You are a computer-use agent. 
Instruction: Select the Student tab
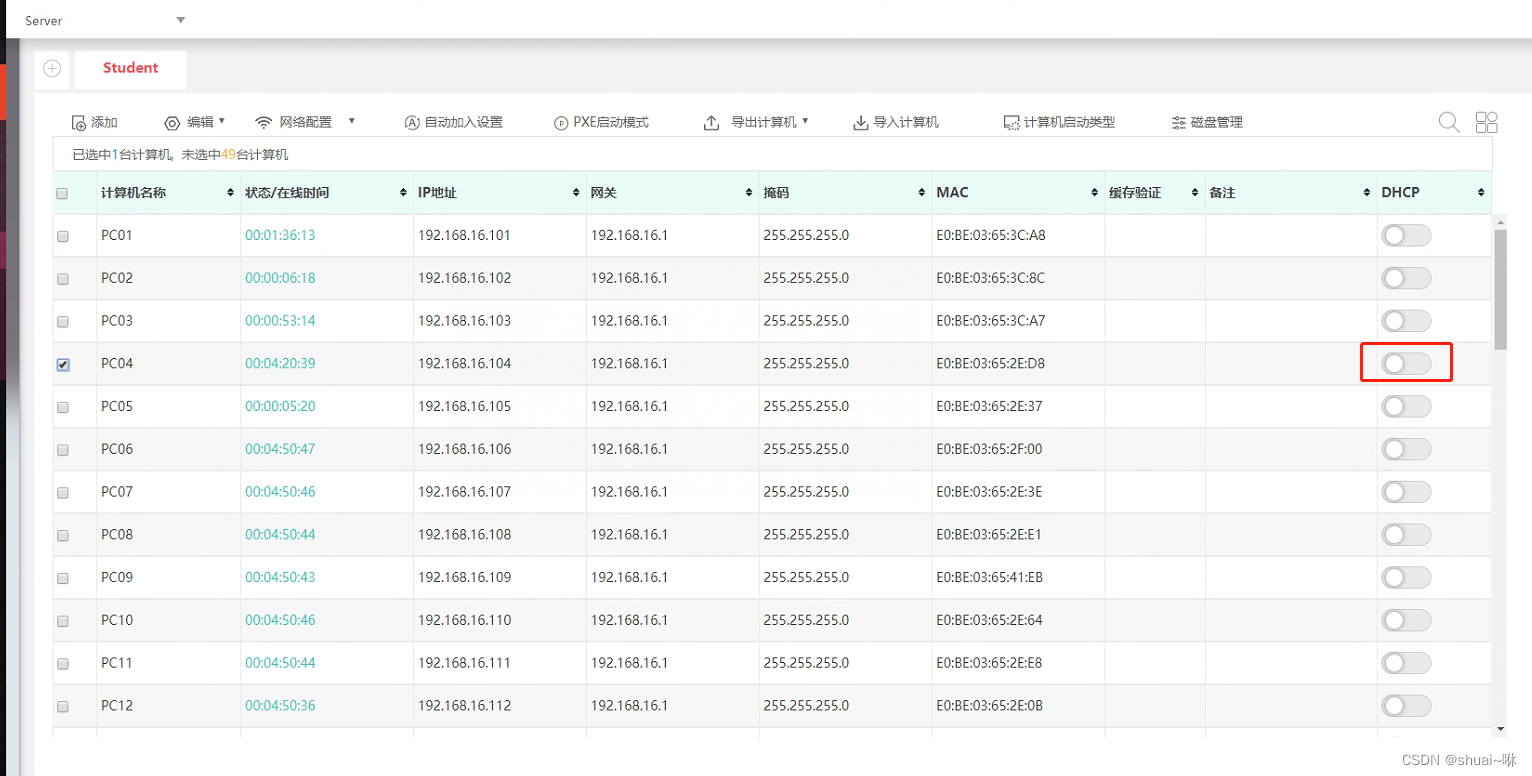click(x=130, y=68)
